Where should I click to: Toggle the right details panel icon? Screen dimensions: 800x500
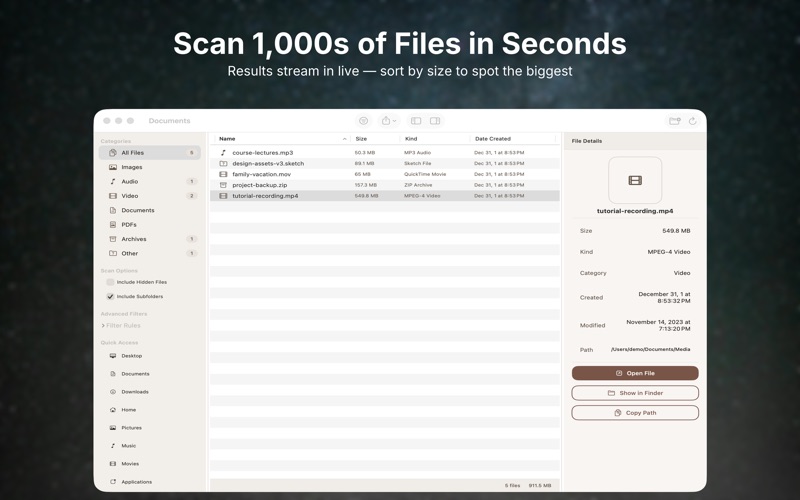435,121
